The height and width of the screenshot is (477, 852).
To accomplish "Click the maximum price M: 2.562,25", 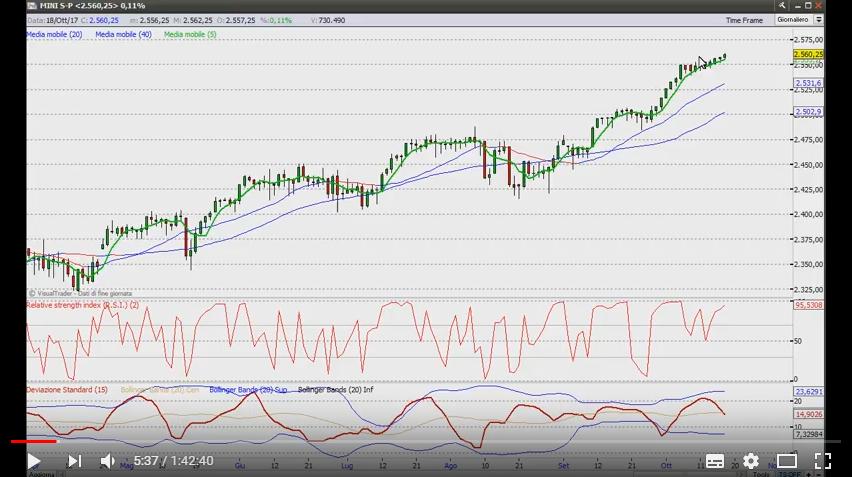I will [x=193, y=20].
